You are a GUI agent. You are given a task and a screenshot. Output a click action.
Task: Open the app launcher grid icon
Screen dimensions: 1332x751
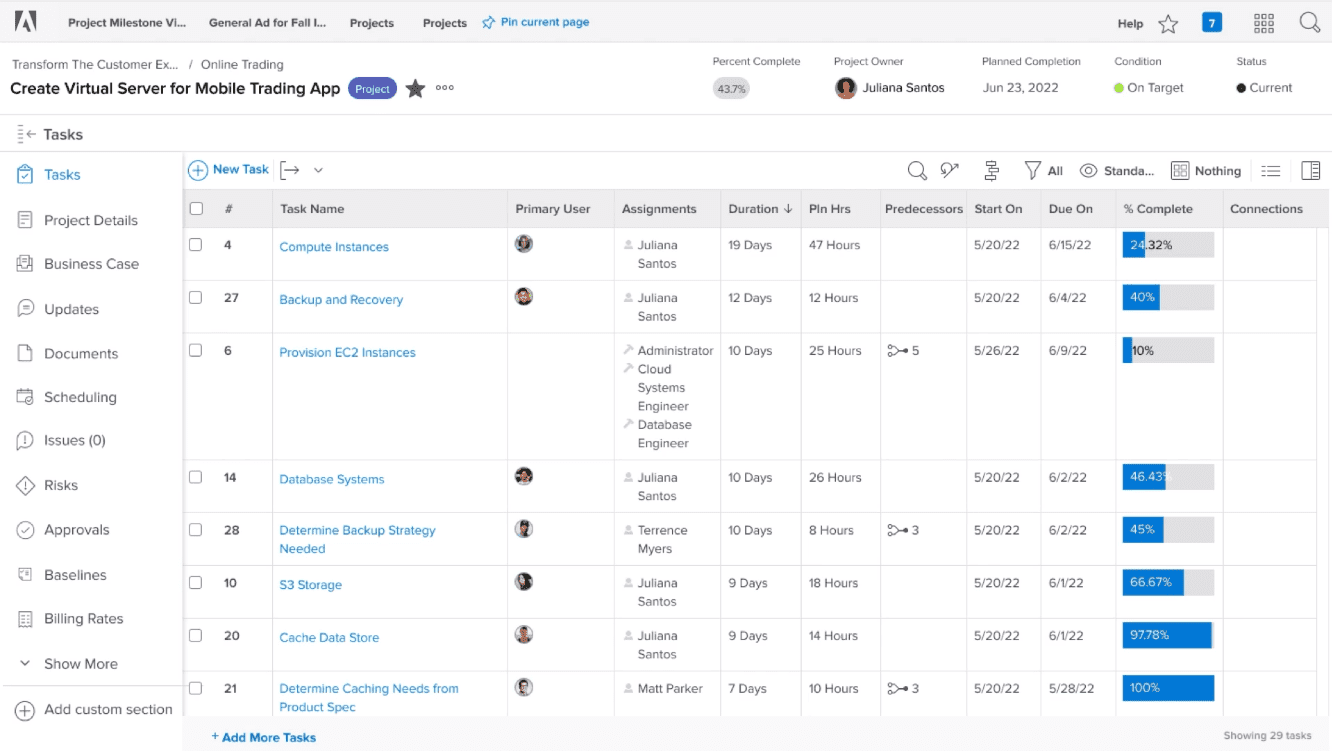[x=1264, y=21]
